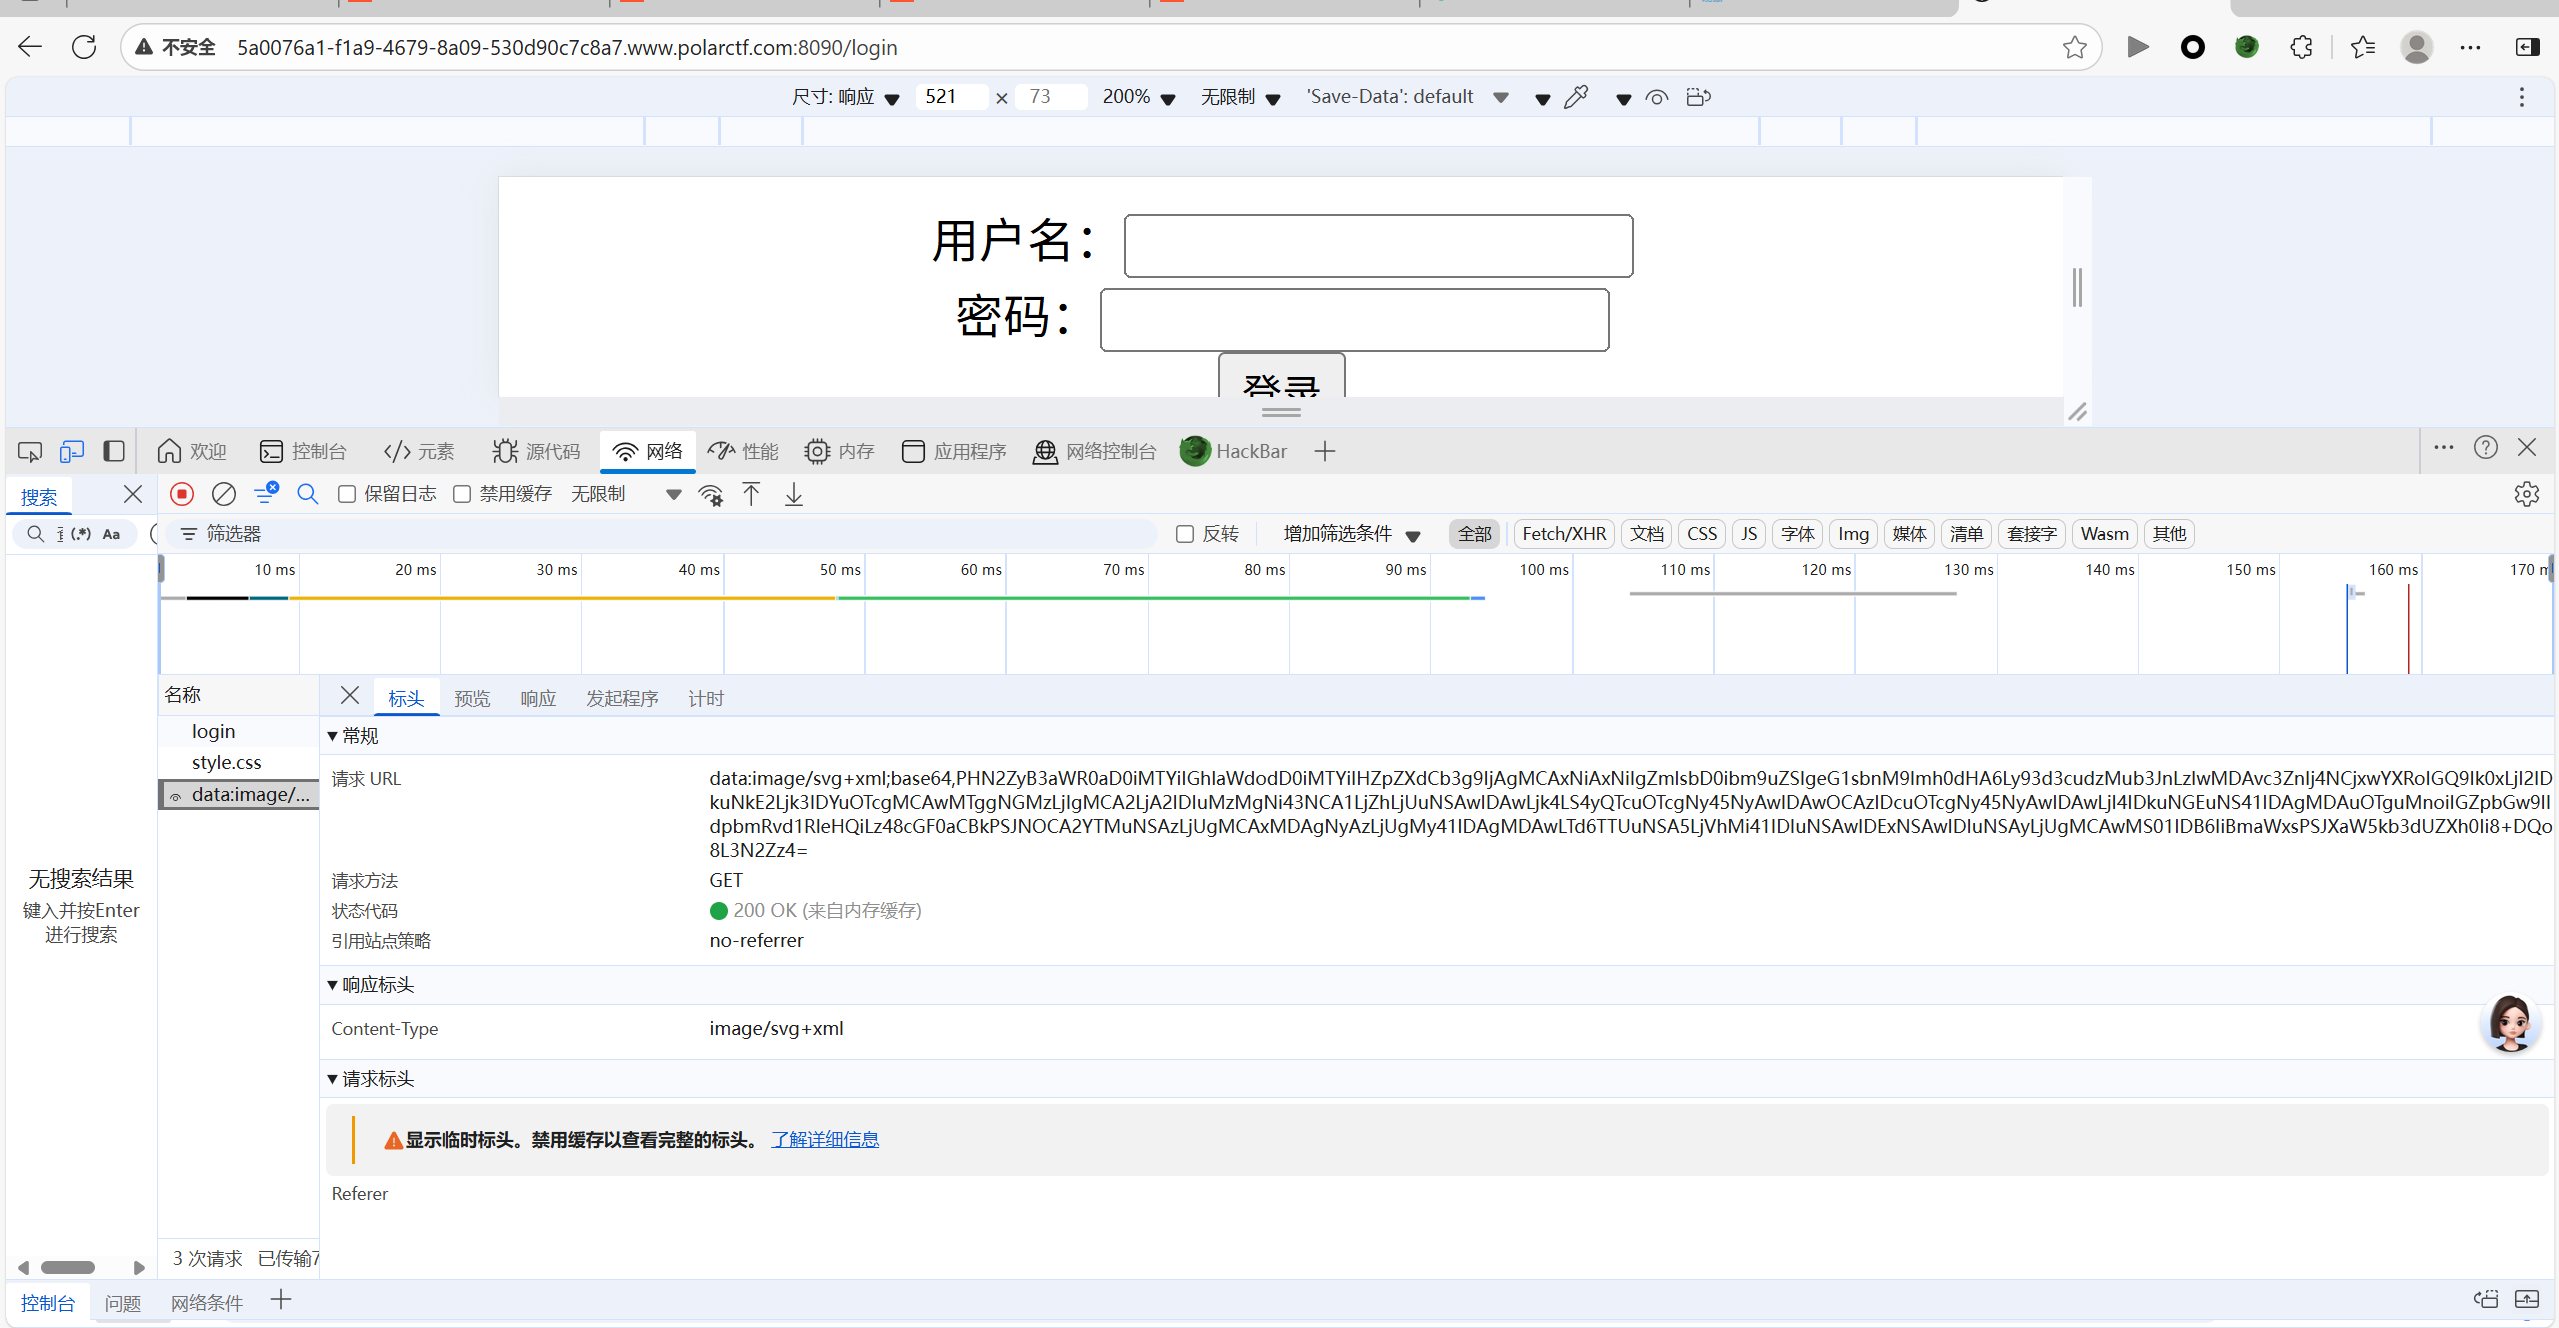
Task: Enable the 保留日志 checkbox
Action: pos(347,494)
